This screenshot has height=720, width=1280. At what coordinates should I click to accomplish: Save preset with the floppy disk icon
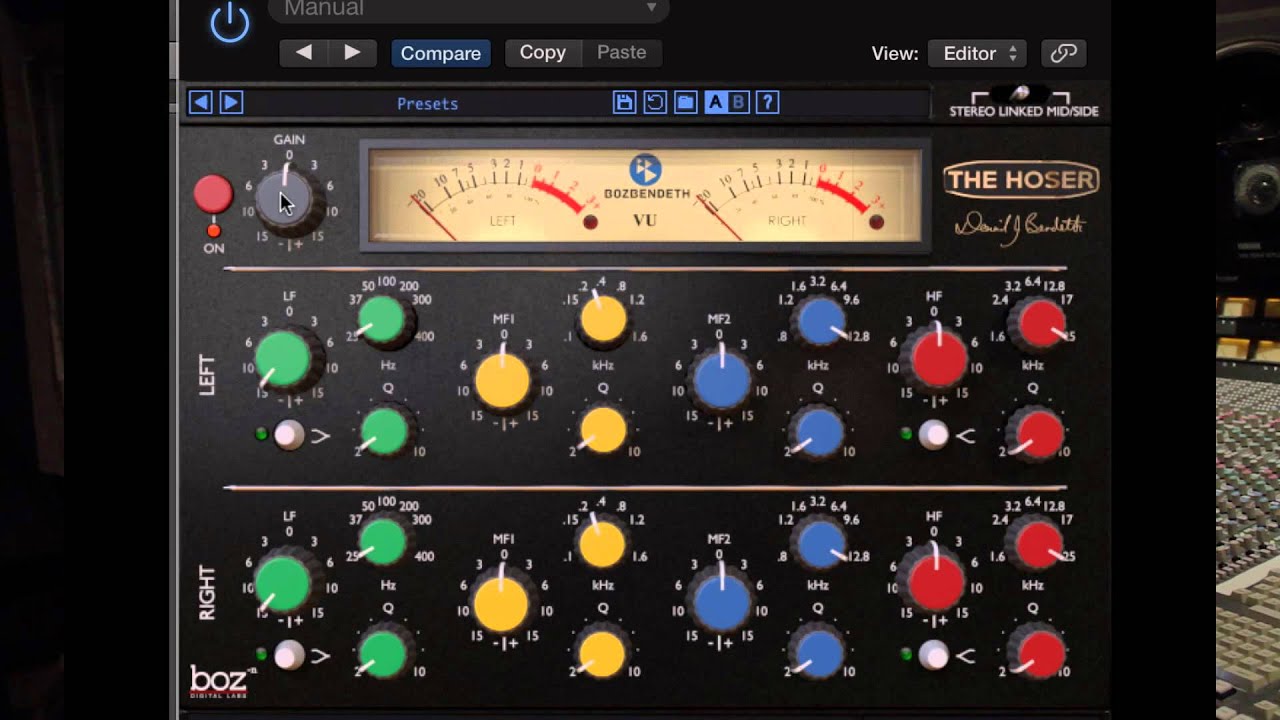(x=625, y=102)
